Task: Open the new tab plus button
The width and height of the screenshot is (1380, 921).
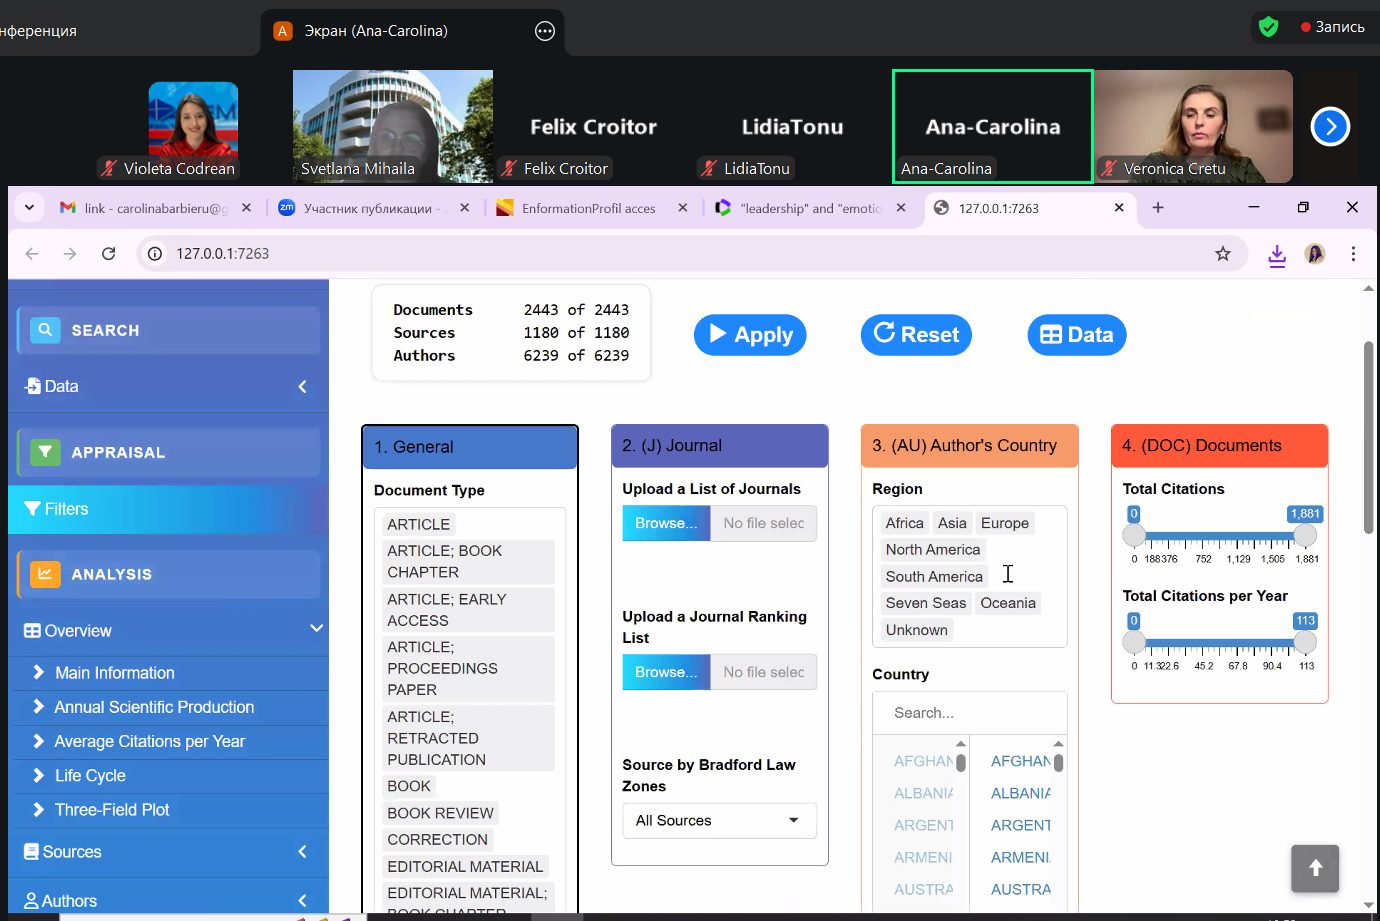Action: (1157, 208)
